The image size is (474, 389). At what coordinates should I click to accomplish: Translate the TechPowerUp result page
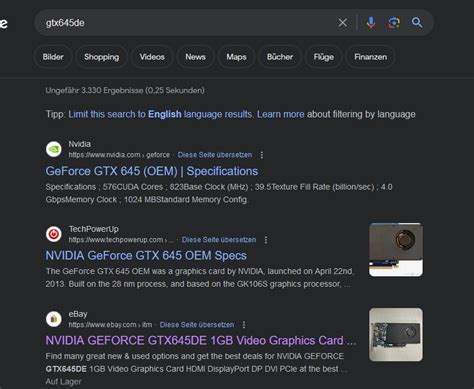(219, 240)
